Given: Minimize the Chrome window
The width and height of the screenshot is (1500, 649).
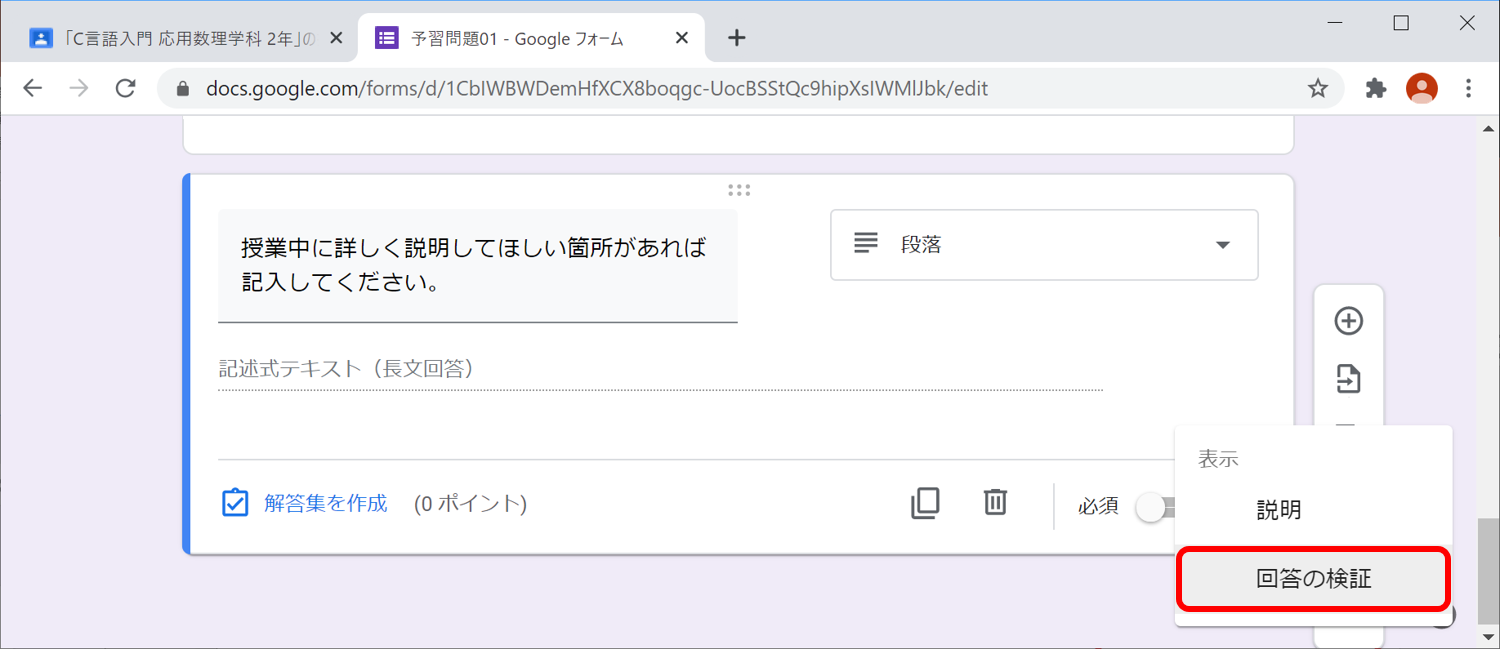Looking at the screenshot, I should [x=1336, y=23].
